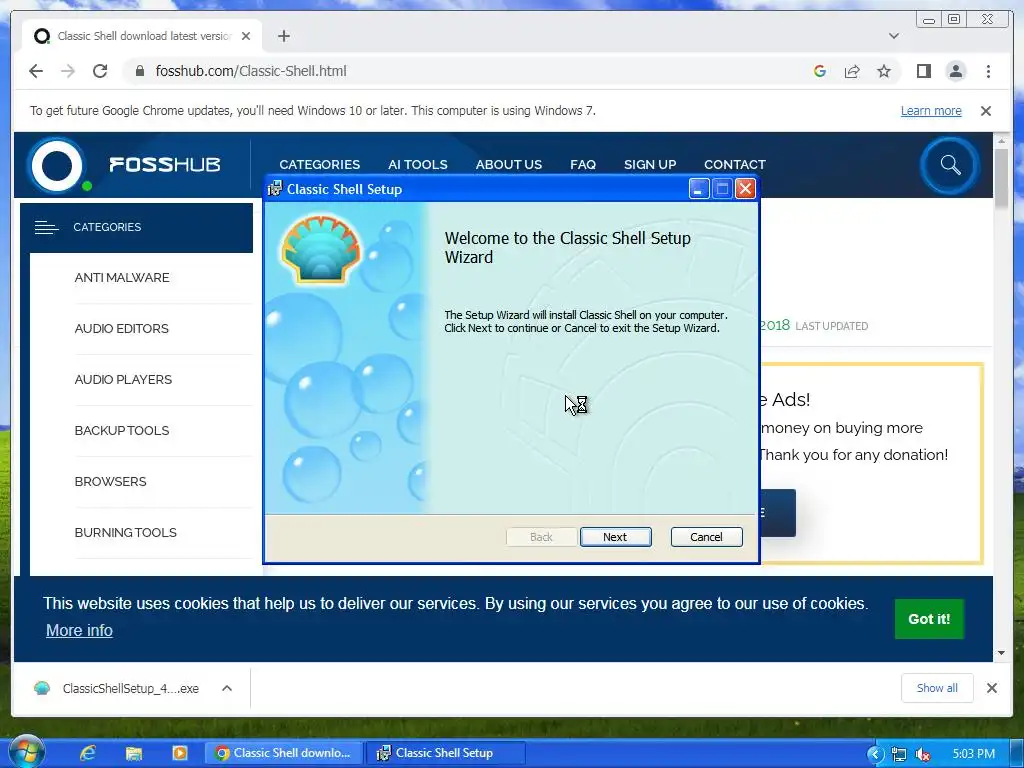Show hidden tray icons arrow
Screen dimensions: 1024x768
pos(875,754)
